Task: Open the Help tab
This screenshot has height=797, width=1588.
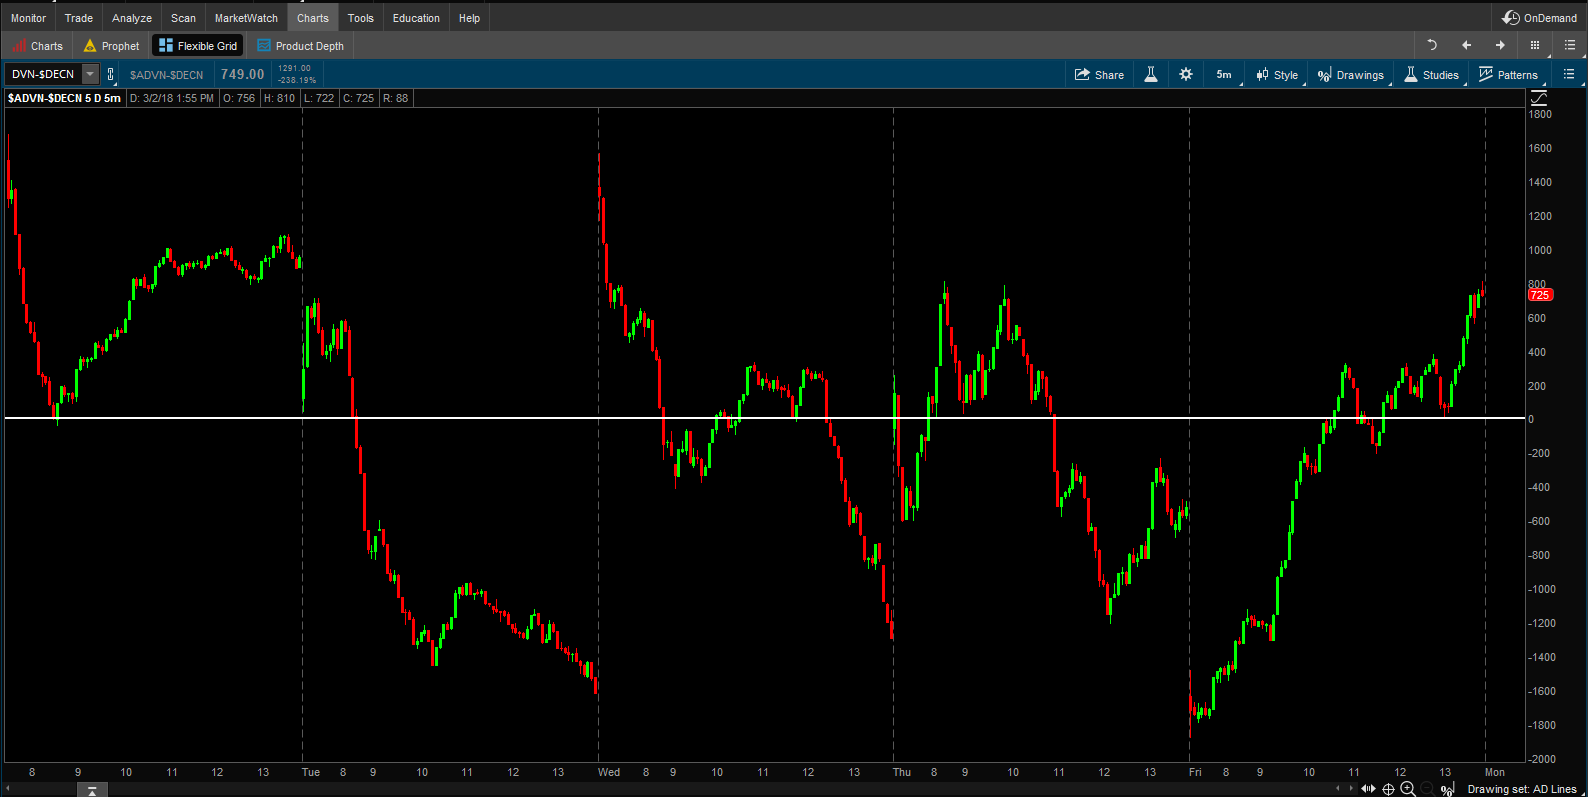Action: click(x=469, y=18)
